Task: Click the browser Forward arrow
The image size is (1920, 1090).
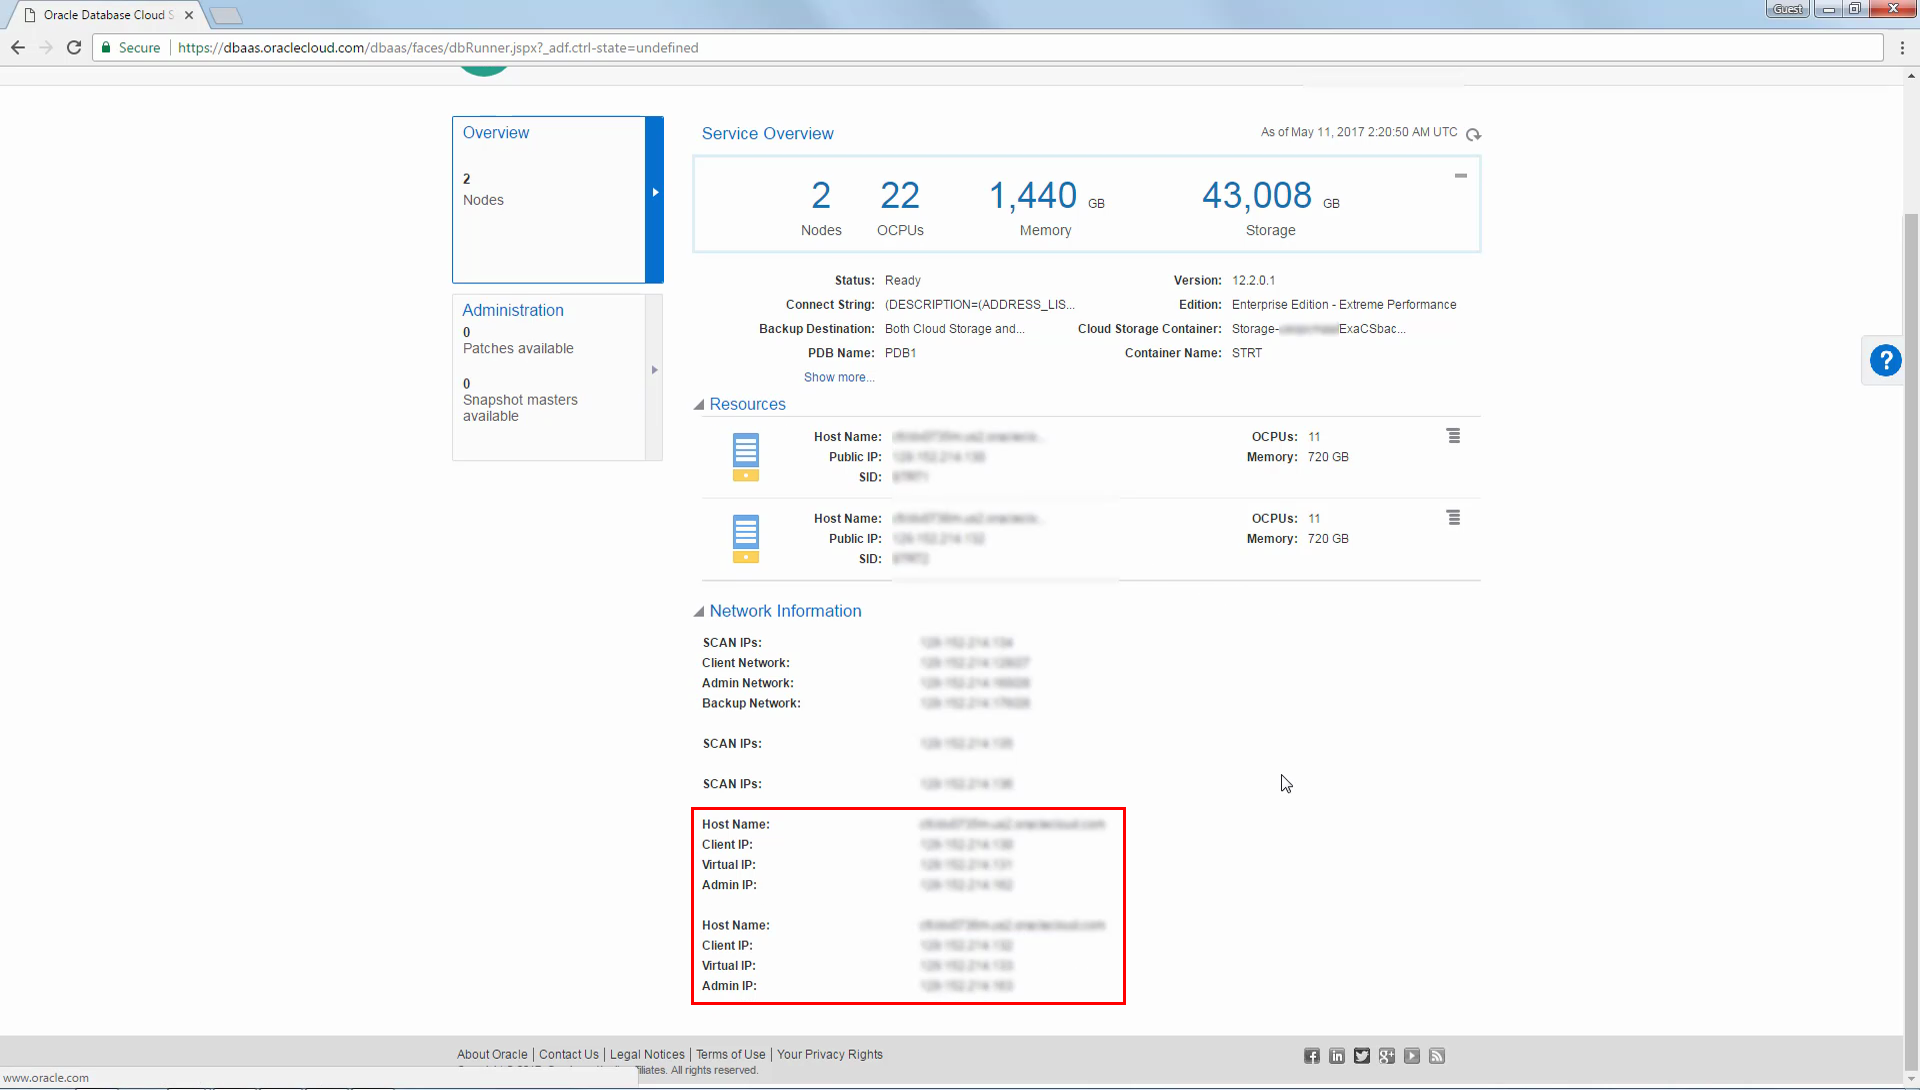Action: click(46, 47)
